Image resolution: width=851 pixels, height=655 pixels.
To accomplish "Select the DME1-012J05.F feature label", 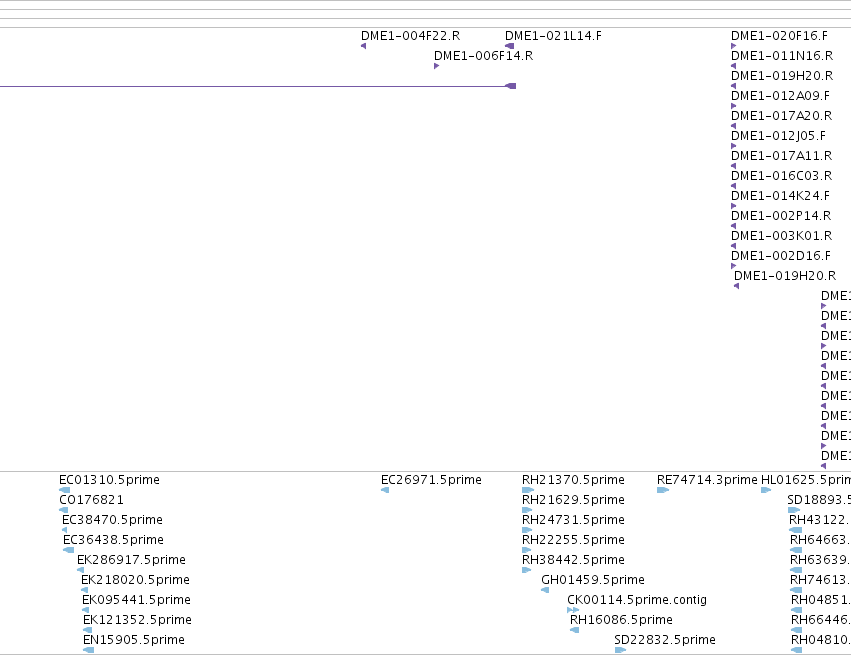I will coord(778,136).
